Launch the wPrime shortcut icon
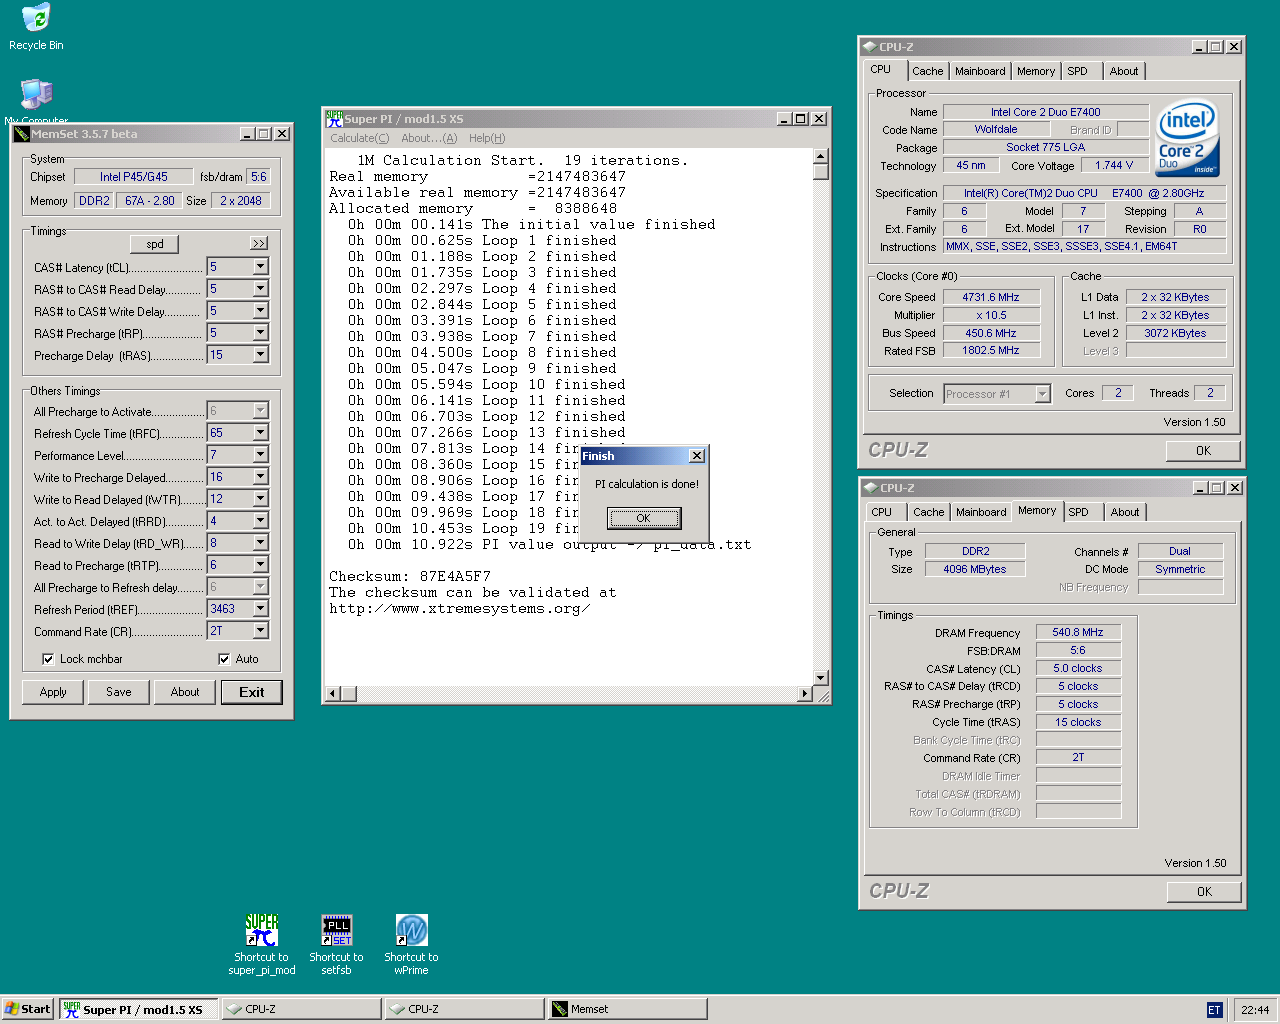1280x1024 pixels. click(411, 930)
